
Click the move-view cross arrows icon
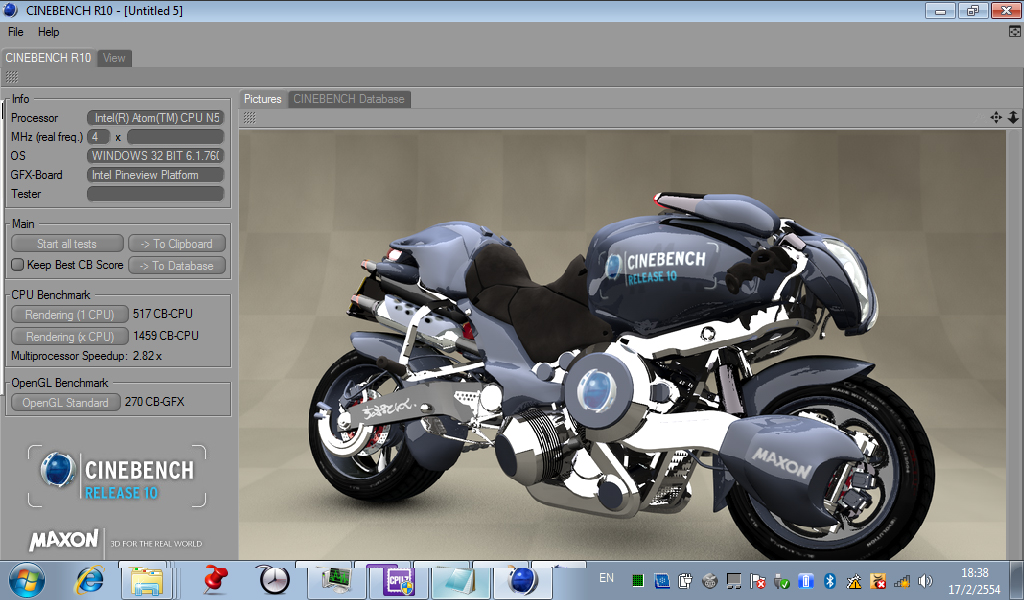(996, 117)
